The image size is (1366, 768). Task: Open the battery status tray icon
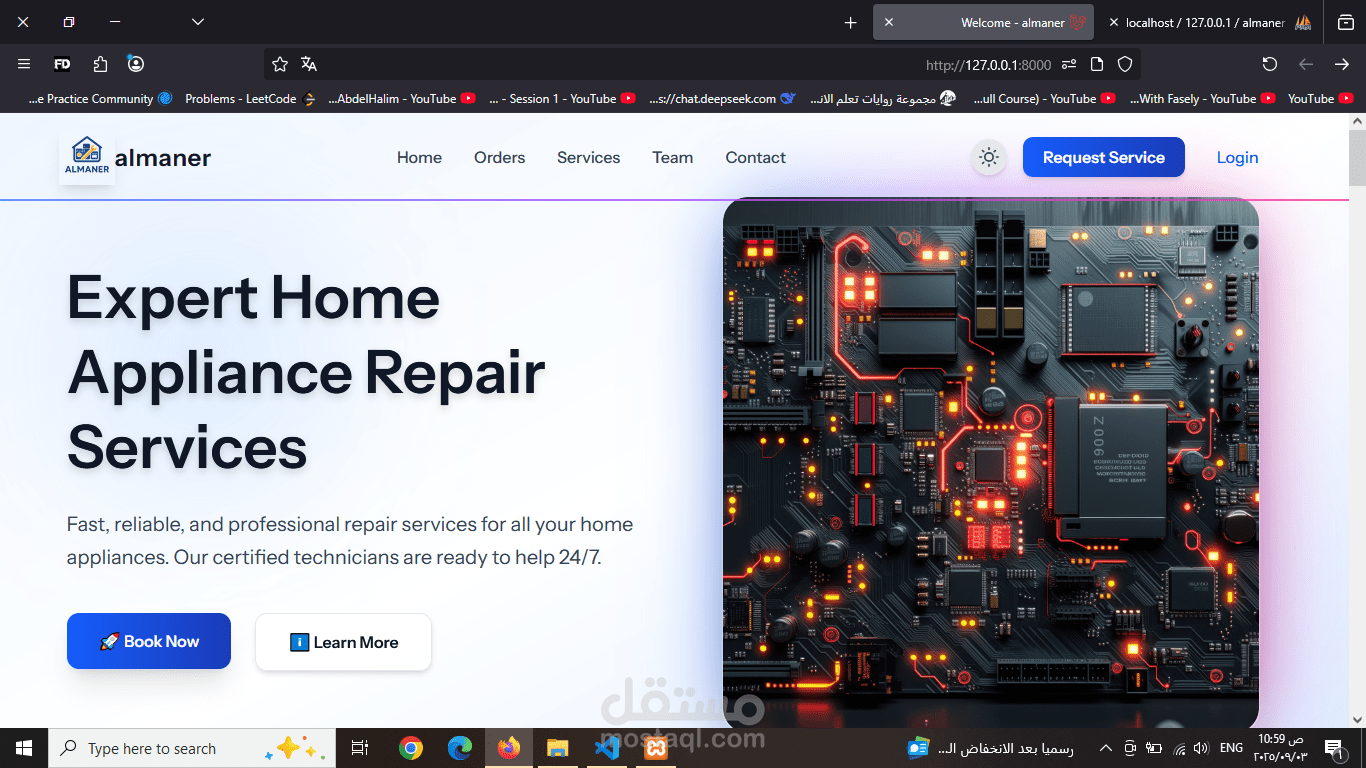point(1154,748)
